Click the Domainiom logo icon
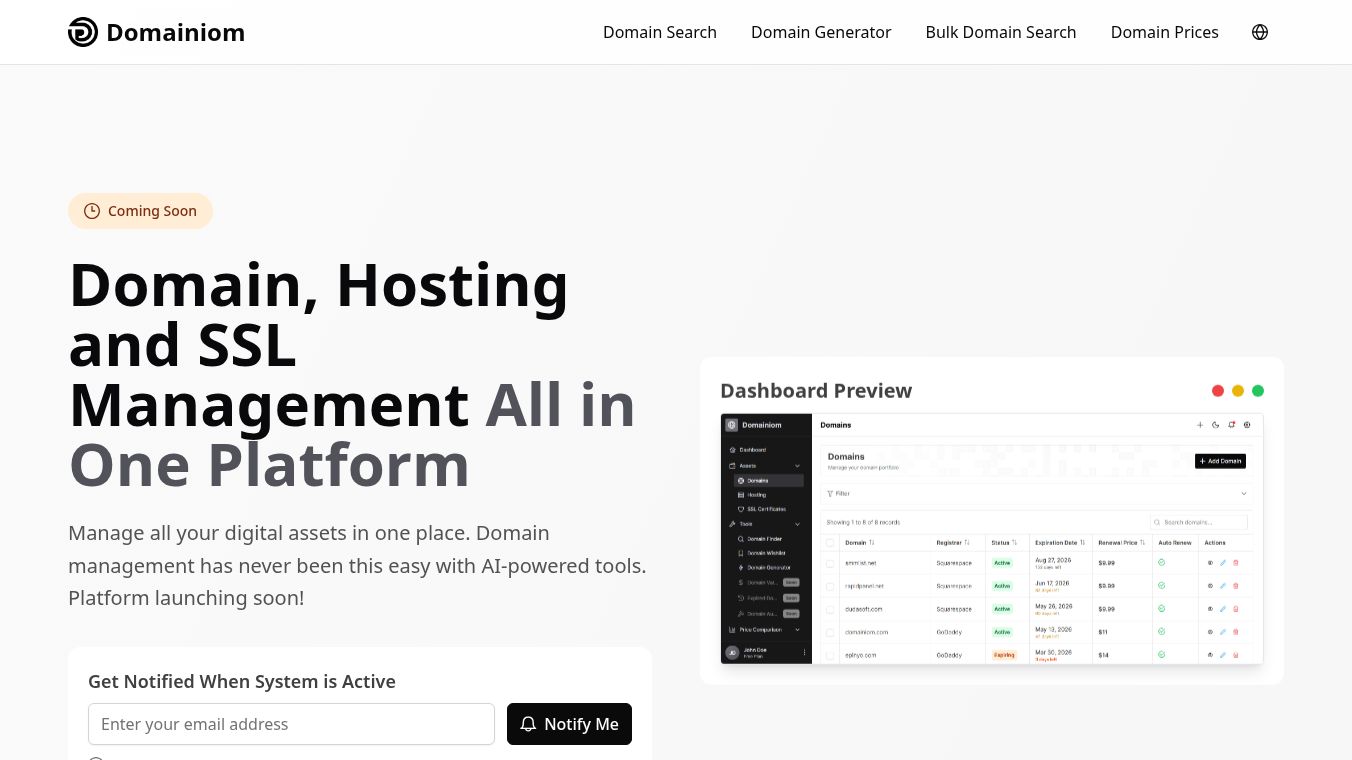Image resolution: width=1352 pixels, height=760 pixels. (83, 32)
